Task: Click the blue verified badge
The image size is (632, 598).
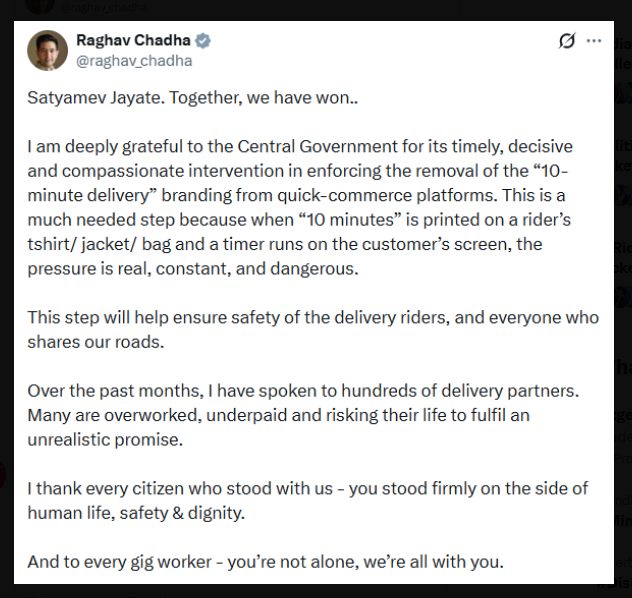Action: pyautogui.click(x=203, y=41)
